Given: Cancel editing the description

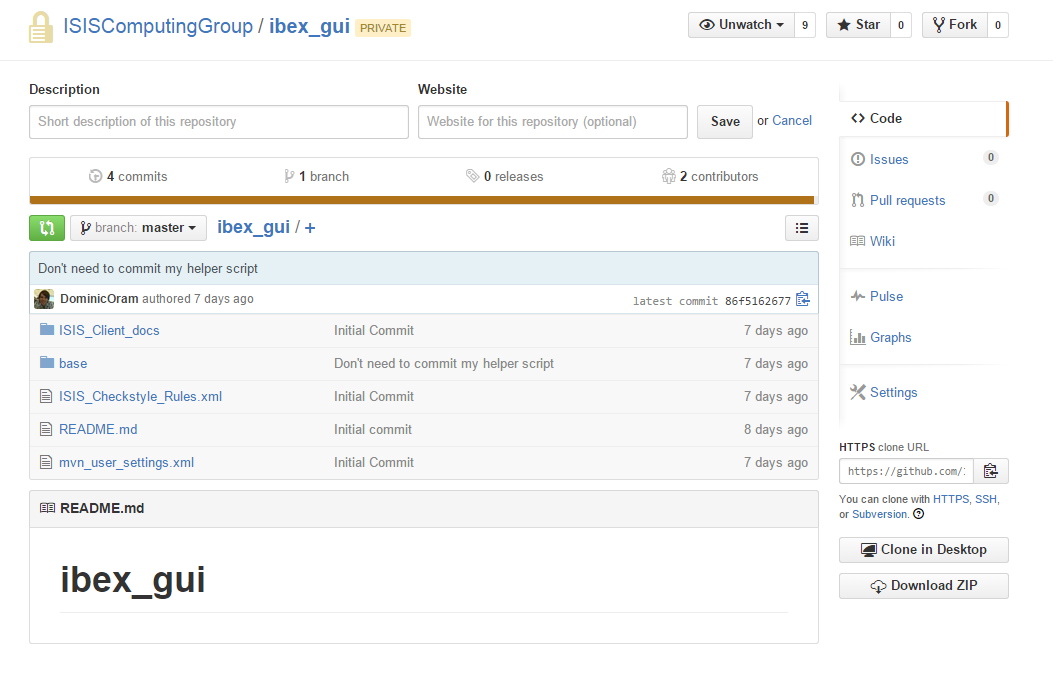Looking at the screenshot, I should (x=792, y=120).
